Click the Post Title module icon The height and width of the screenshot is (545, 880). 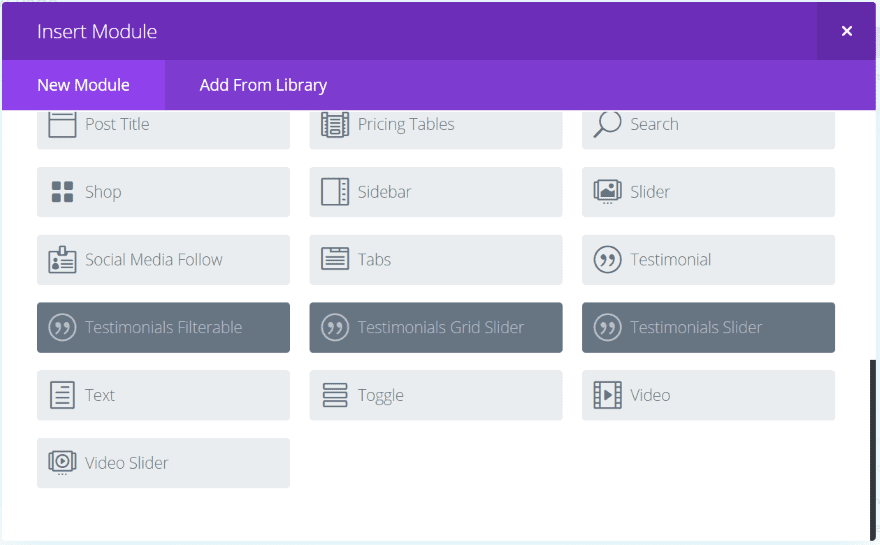(62, 124)
